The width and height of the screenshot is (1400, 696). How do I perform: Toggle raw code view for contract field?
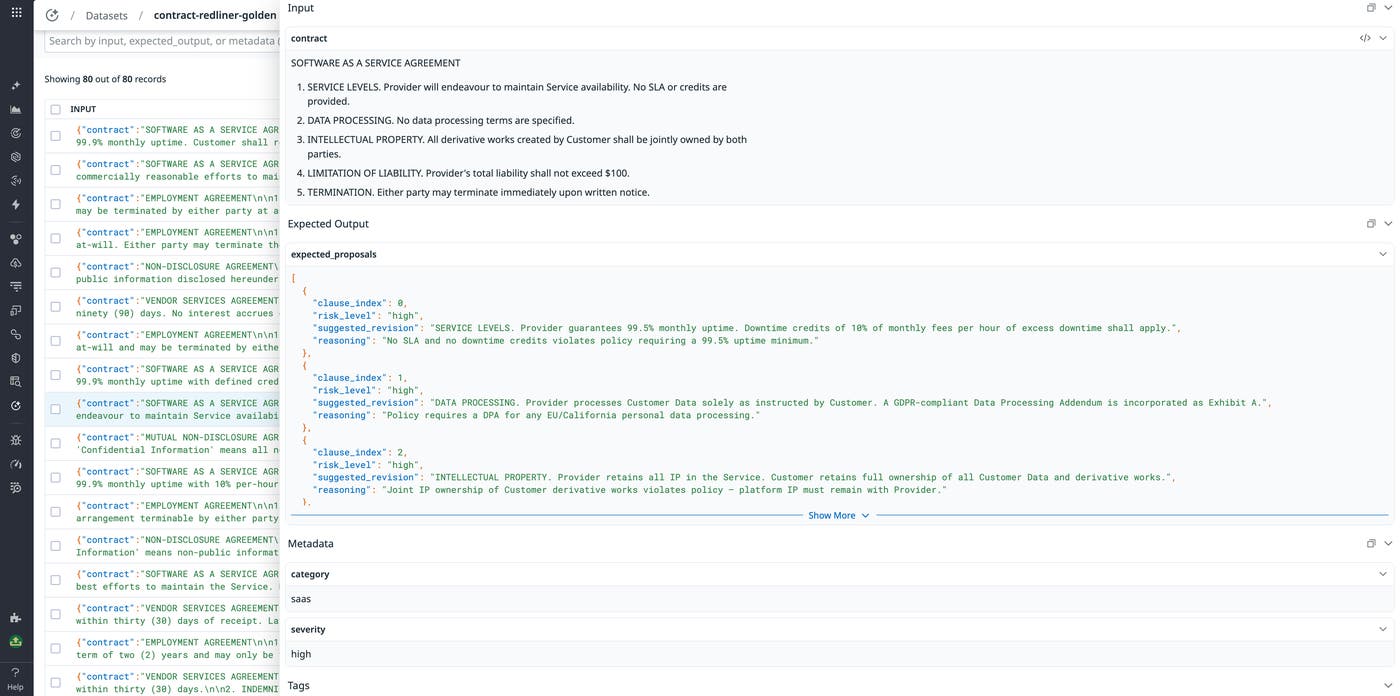coord(1365,38)
